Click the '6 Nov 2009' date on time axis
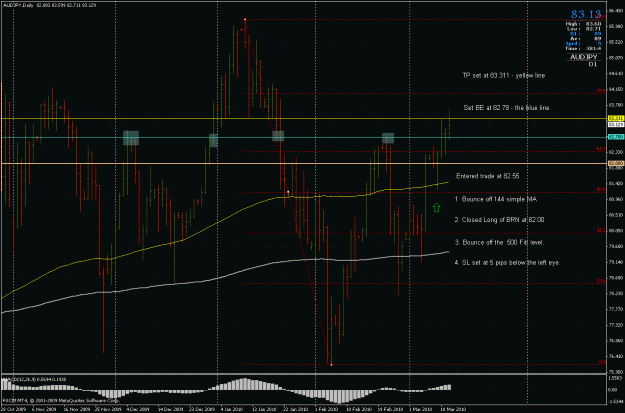 pyautogui.click(x=44, y=409)
